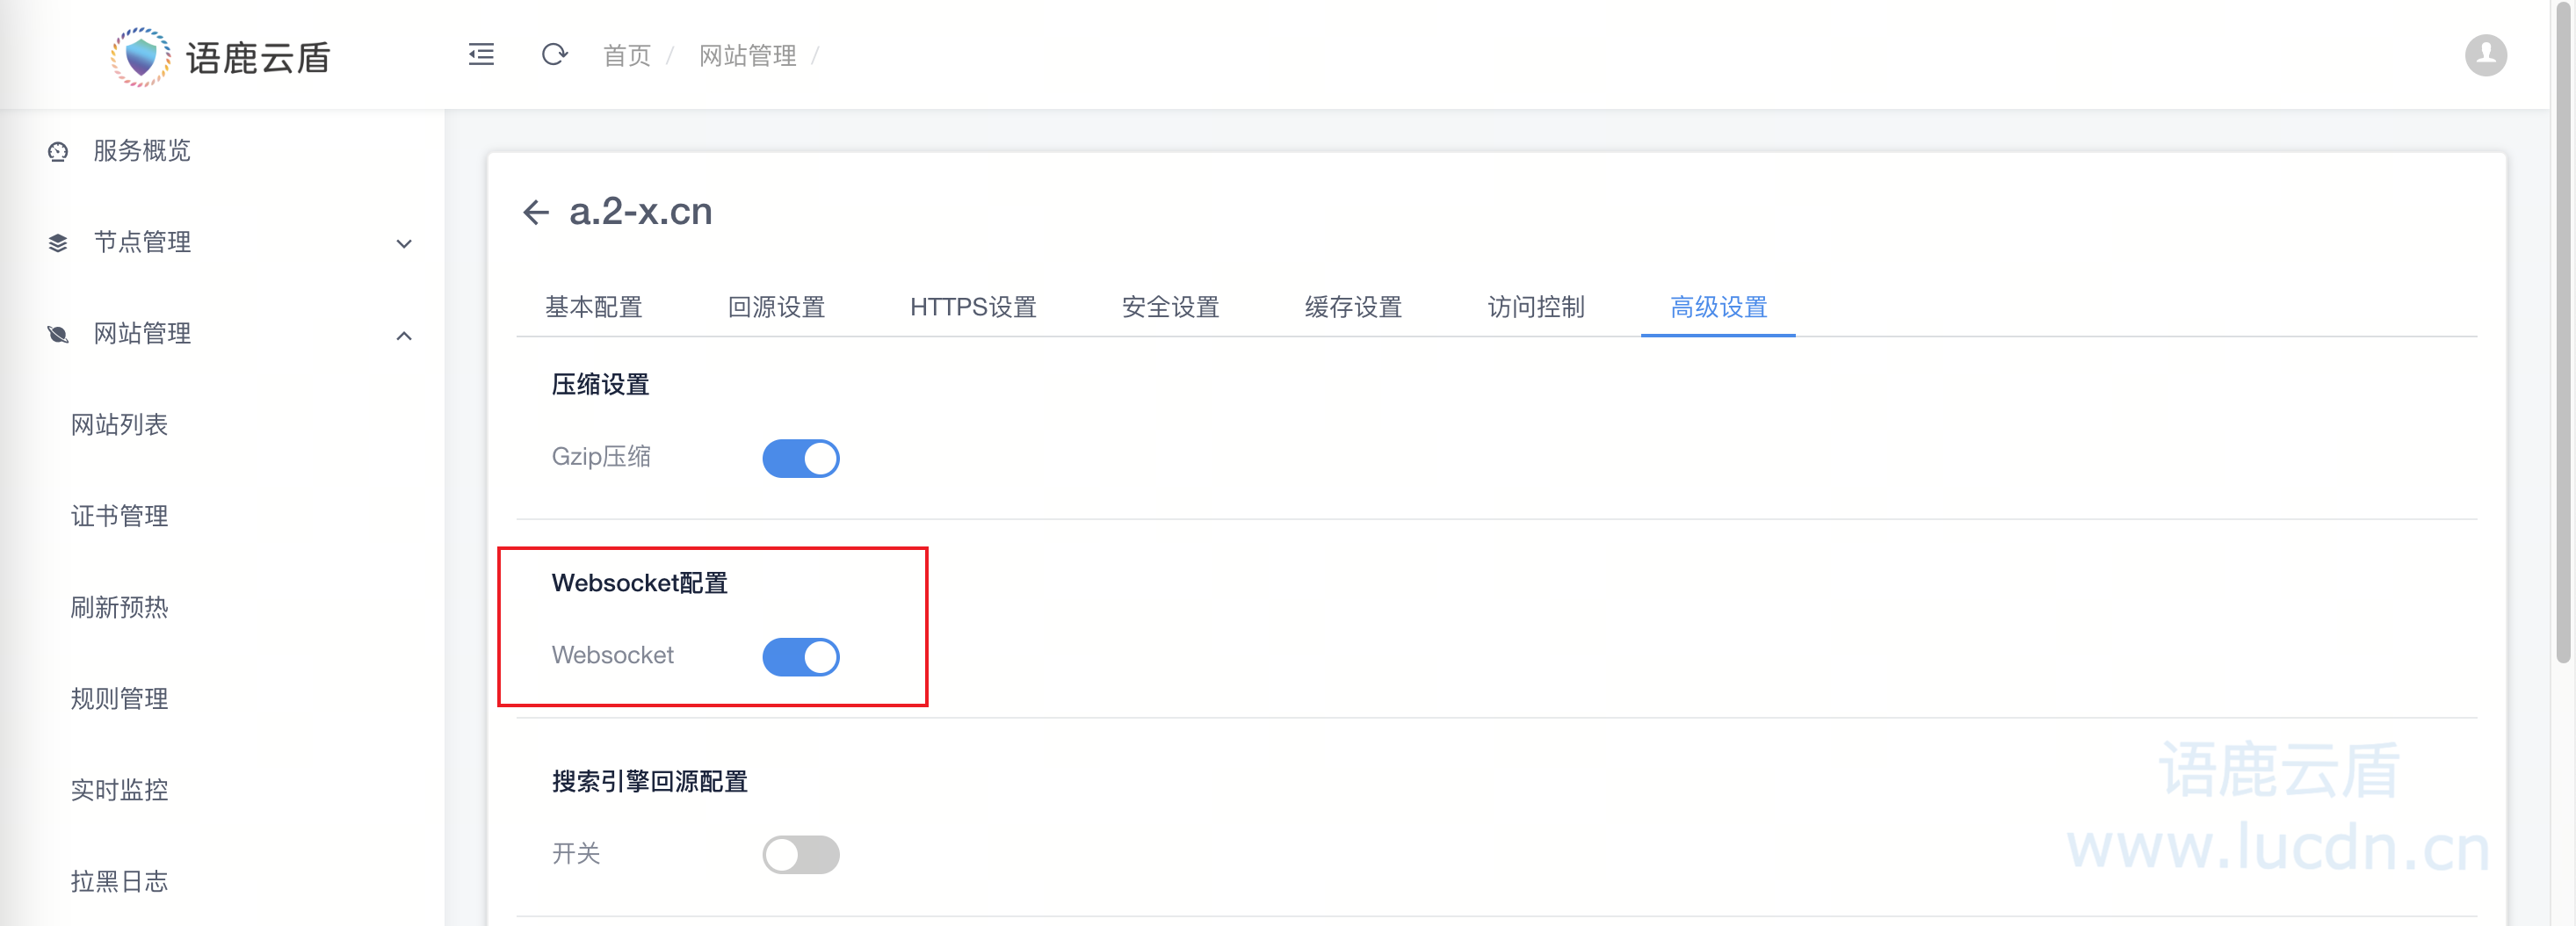Image resolution: width=2576 pixels, height=926 pixels.
Task: Open the user avatar menu
Action: pyautogui.click(x=2487, y=55)
